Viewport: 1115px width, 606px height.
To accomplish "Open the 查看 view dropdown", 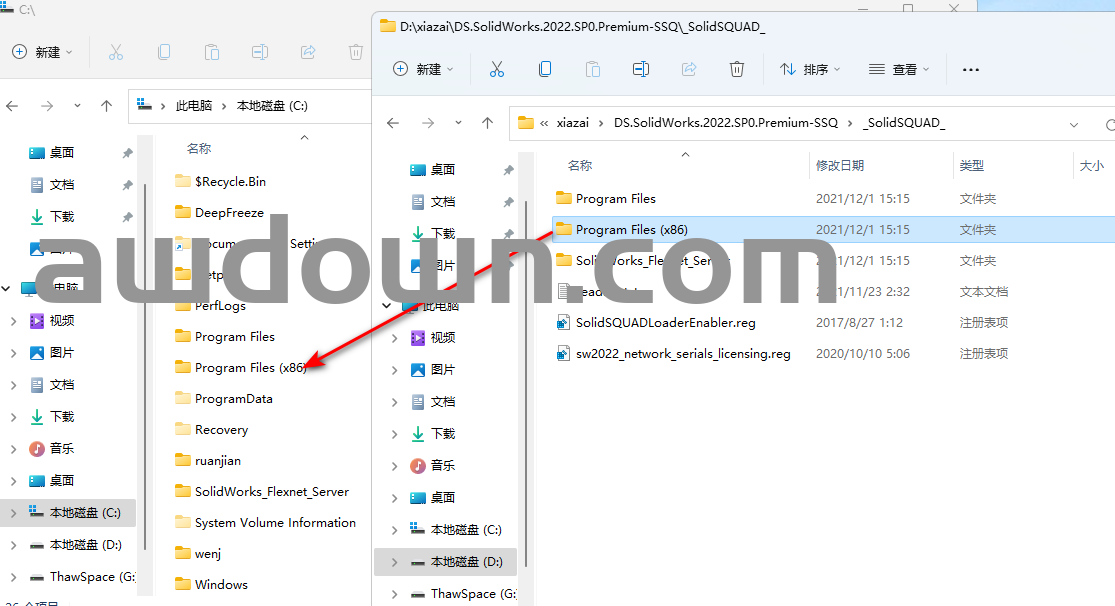I will coord(899,69).
